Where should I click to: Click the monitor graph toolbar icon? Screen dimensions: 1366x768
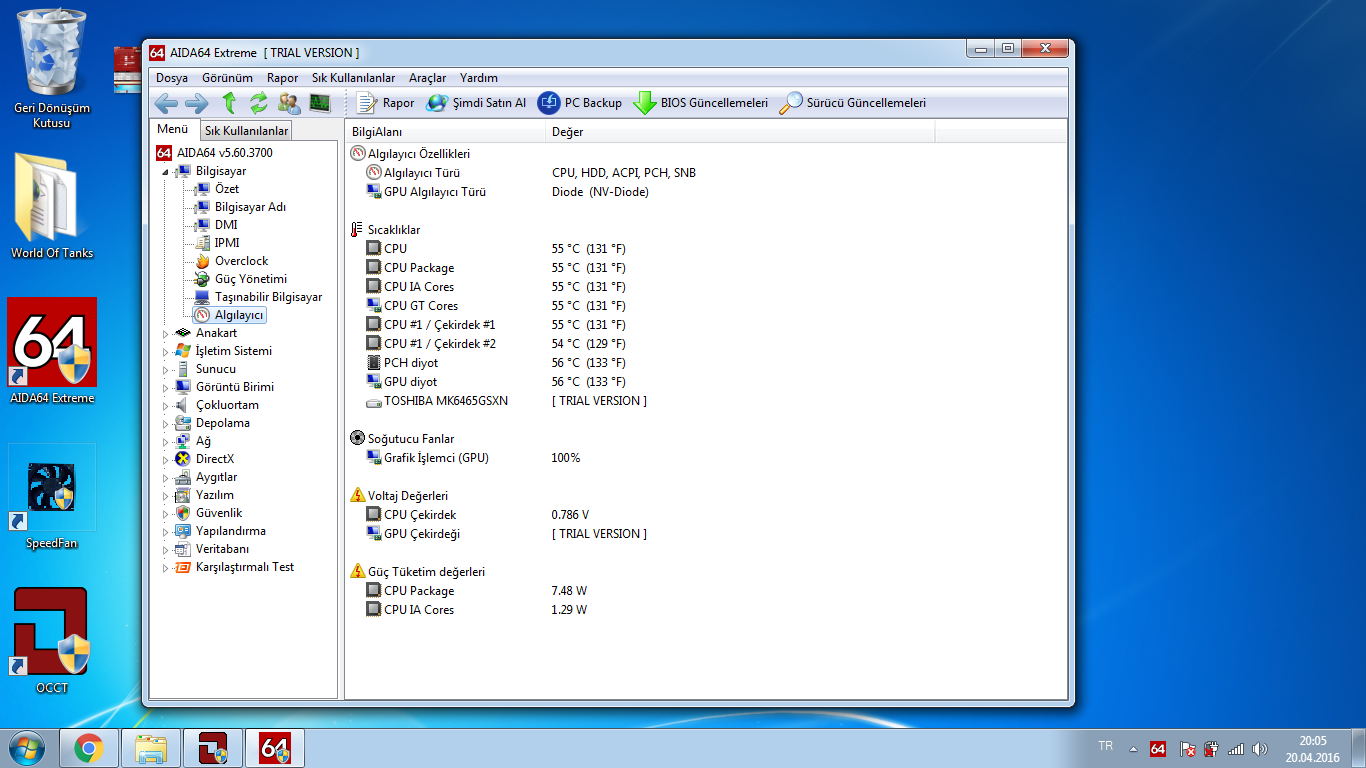point(320,102)
